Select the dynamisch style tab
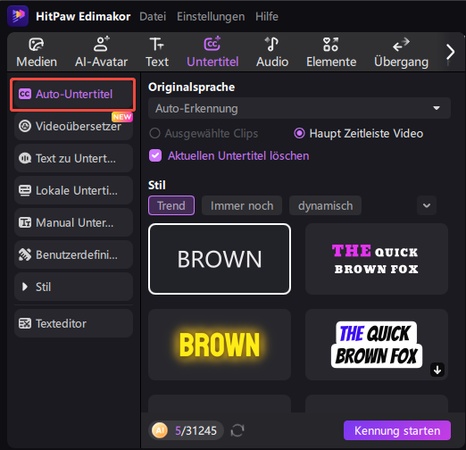The image size is (466, 450). pos(325,206)
